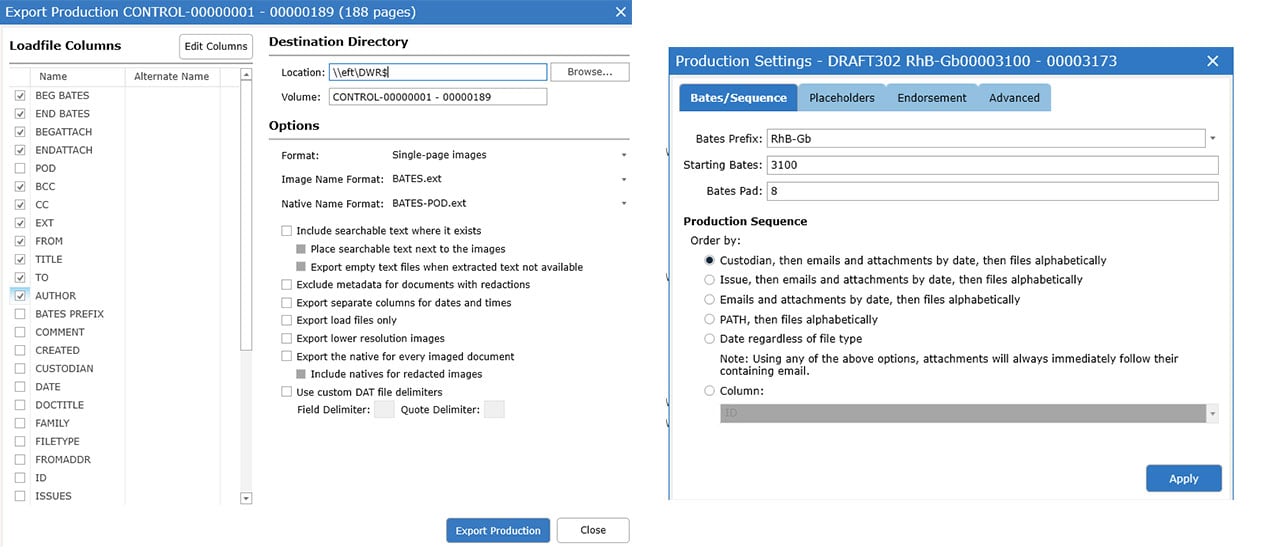Click the Starting Bates input field

pos(992,165)
